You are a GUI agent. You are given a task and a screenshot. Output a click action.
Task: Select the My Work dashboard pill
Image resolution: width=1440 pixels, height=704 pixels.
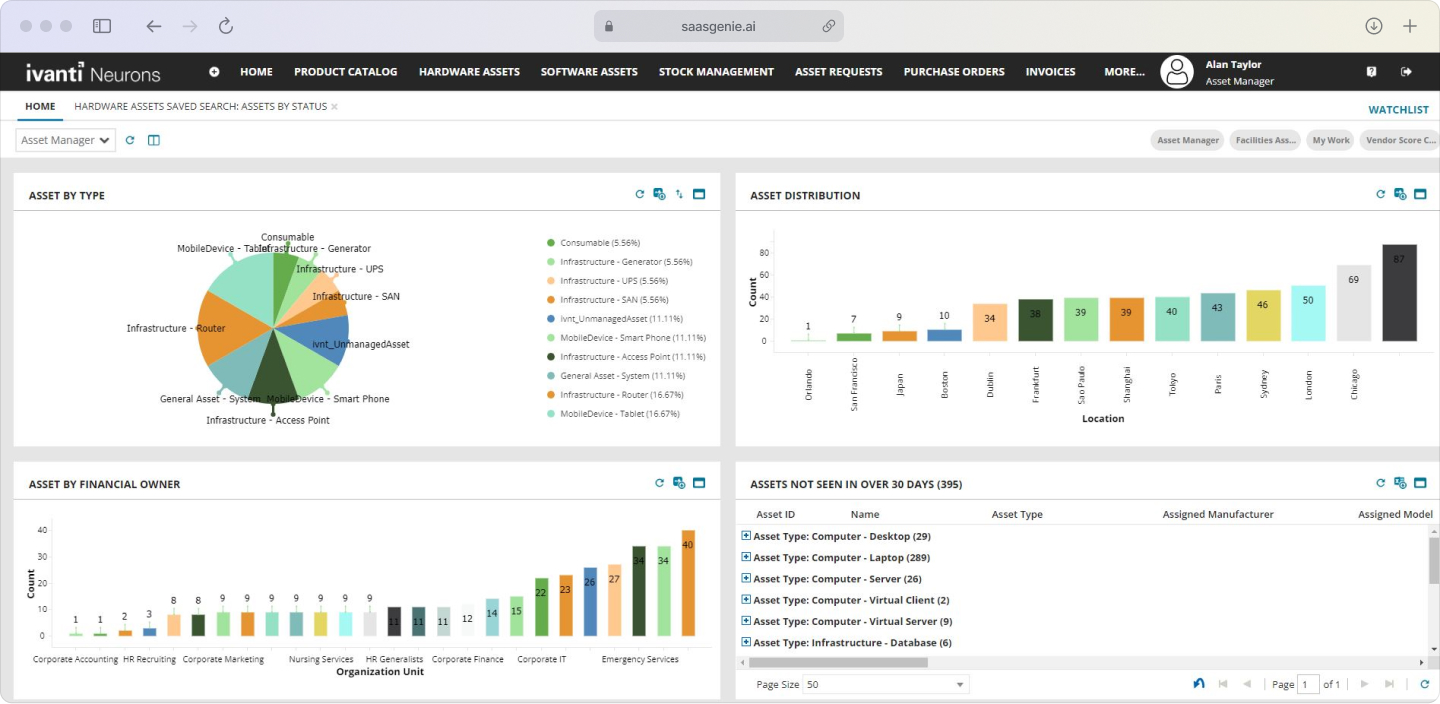[1331, 140]
